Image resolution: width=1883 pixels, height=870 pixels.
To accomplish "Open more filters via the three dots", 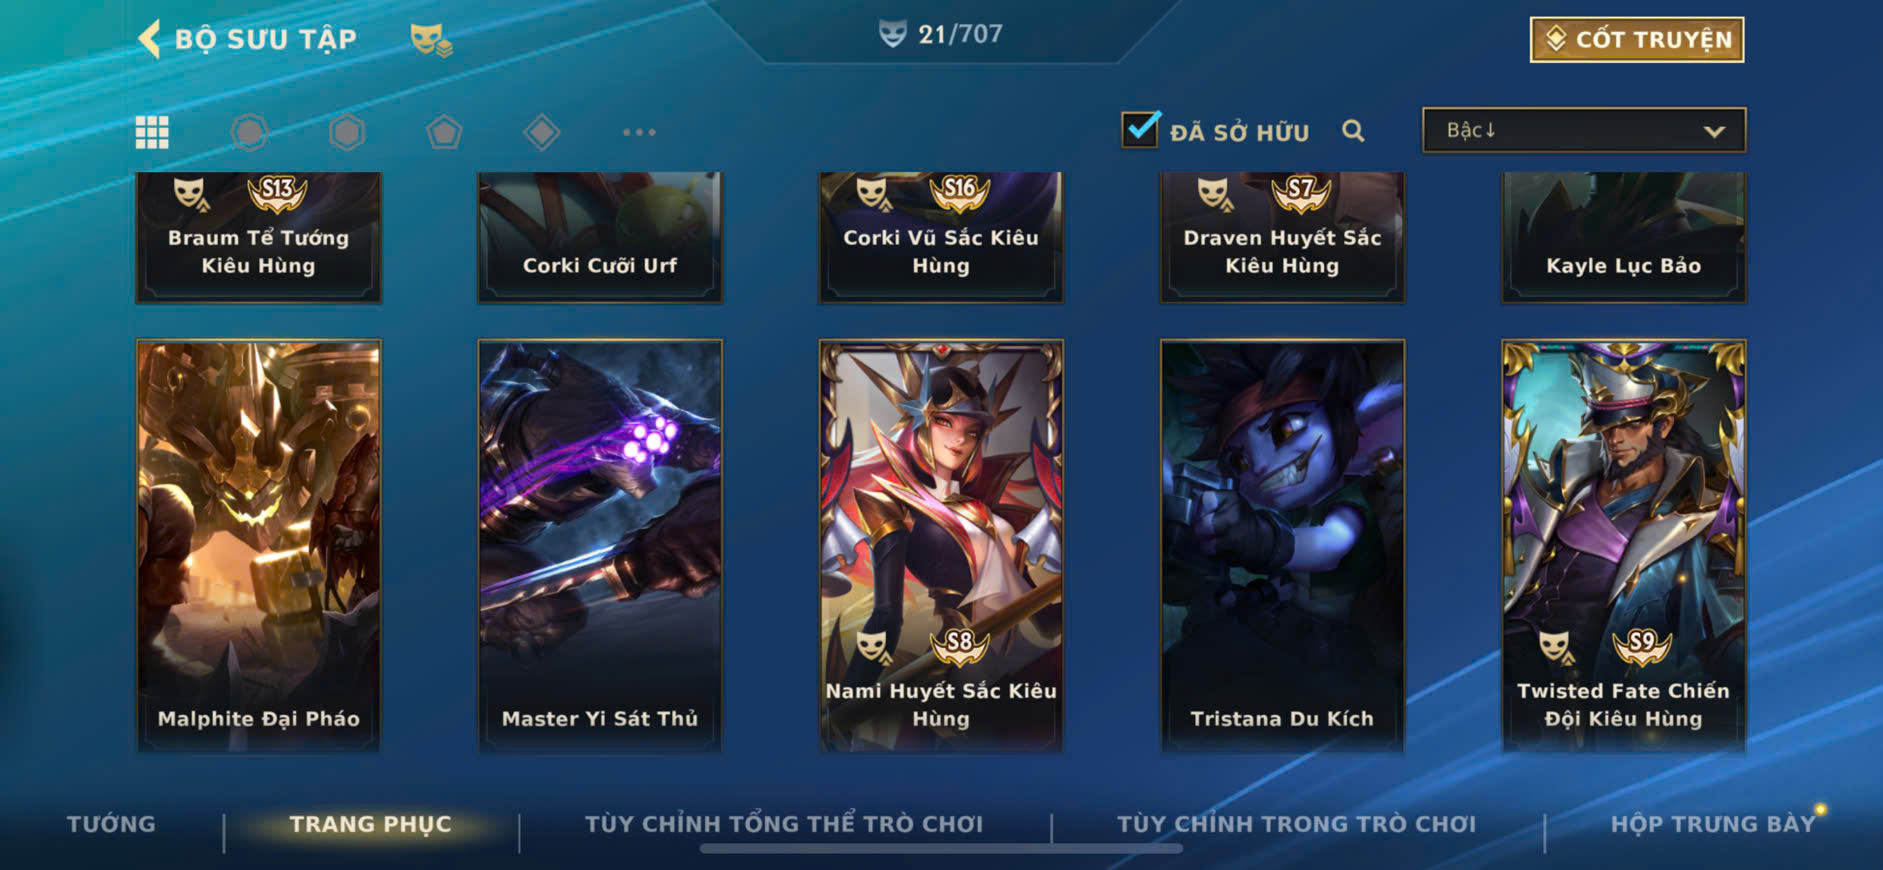I will tap(639, 132).
